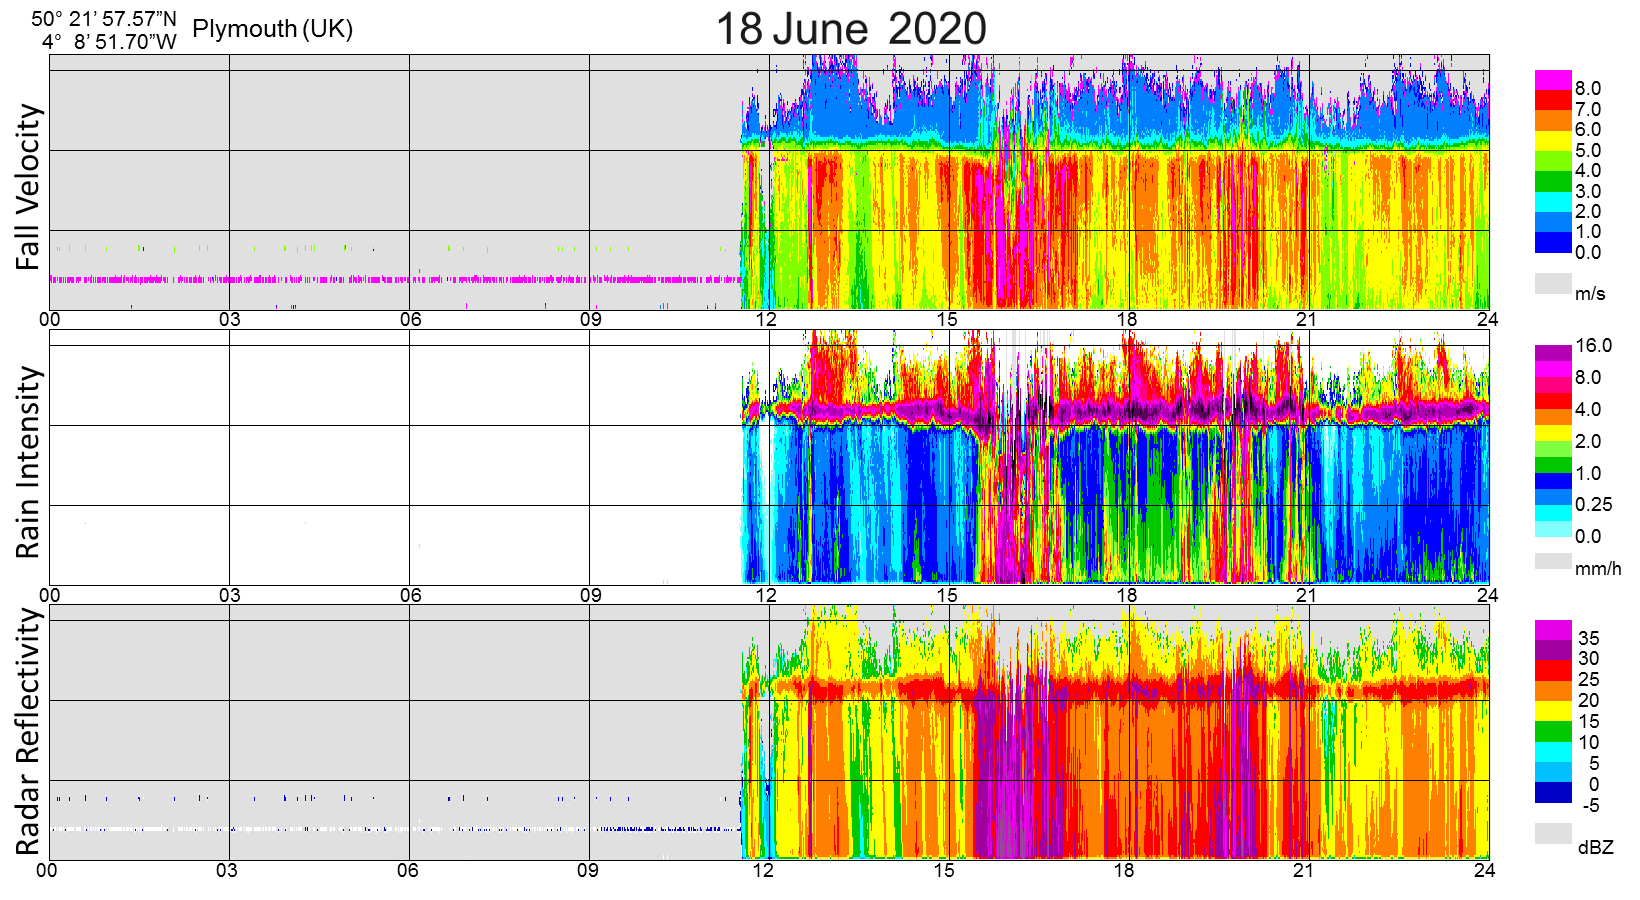Pick the purple swatch atop Rain Intensity legend
Image resolution: width=1640 pixels, height=900 pixels.
point(1553,353)
